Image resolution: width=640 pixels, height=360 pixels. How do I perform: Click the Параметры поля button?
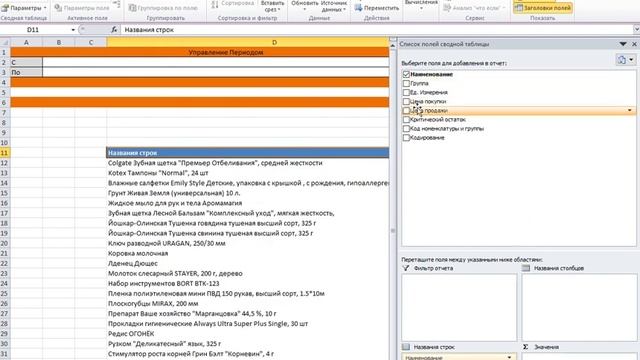(x=82, y=8)
